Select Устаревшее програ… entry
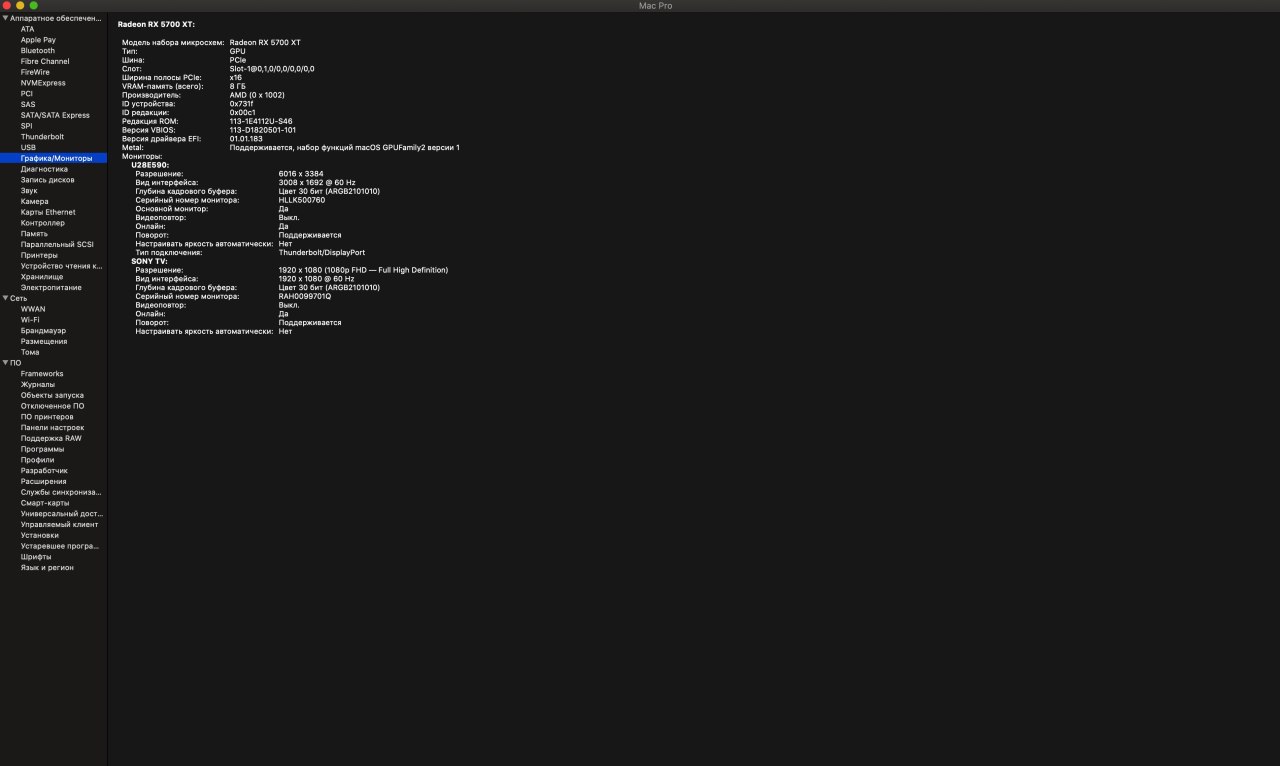This screenshot has width=1280, height=766. point(59,546)
